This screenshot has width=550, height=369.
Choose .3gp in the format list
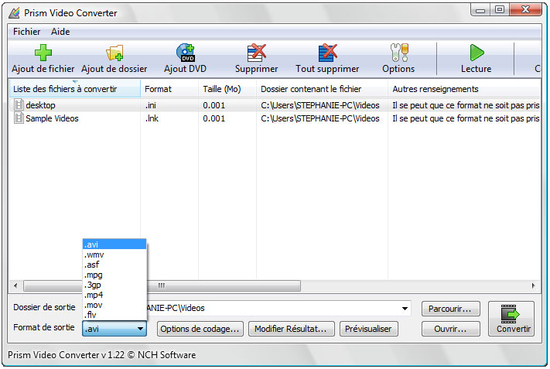click(x=114, y=284)
